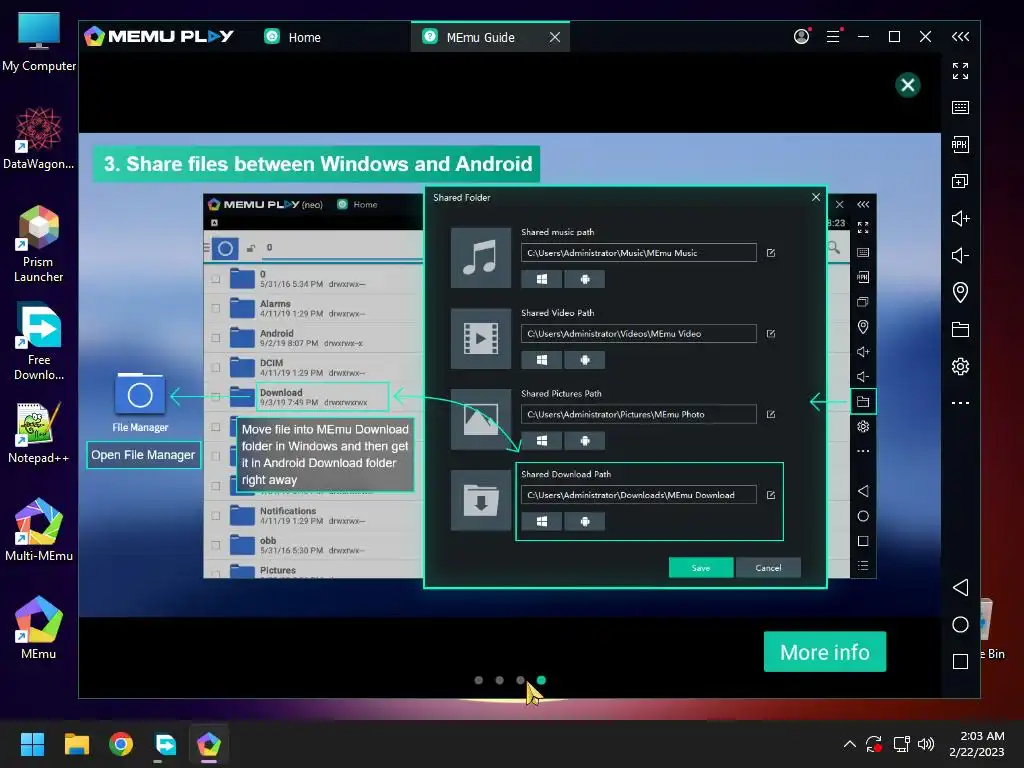Open the multi-window instance icon in sidebar
The width and height of the screenshot is (1024, 768).
click(x=960, y=181)
